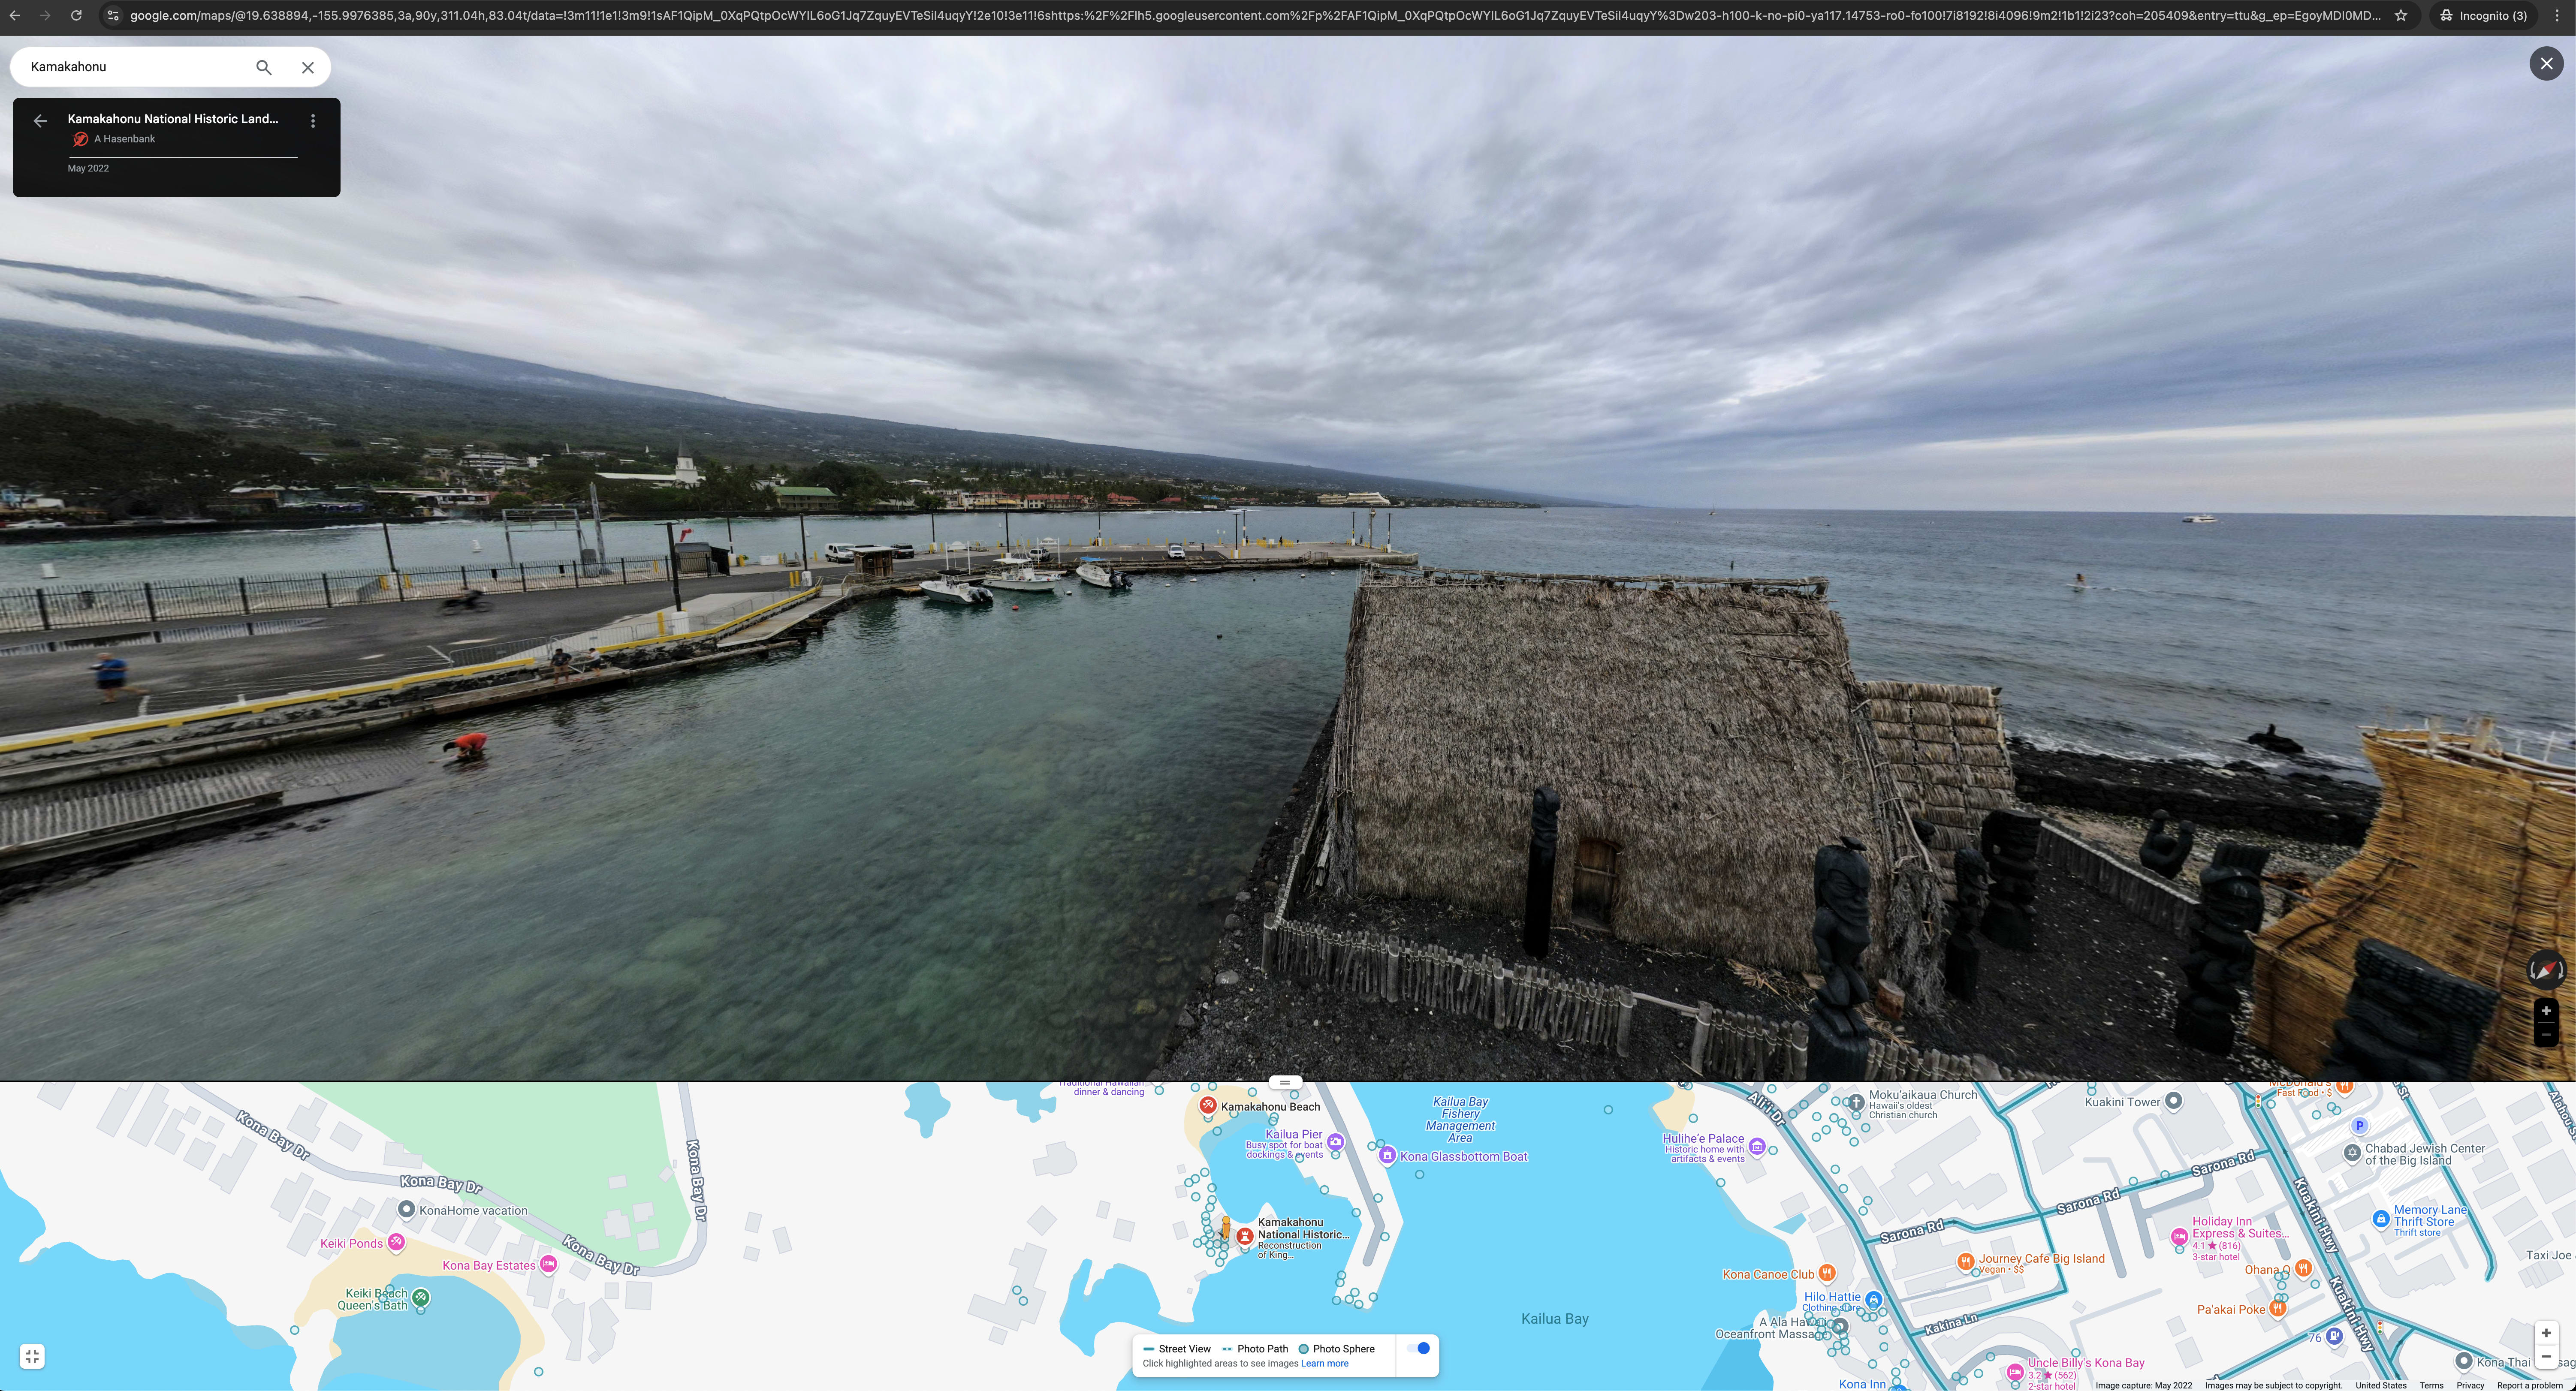Zoom in on the mini map

(x=2546, y=1333)
